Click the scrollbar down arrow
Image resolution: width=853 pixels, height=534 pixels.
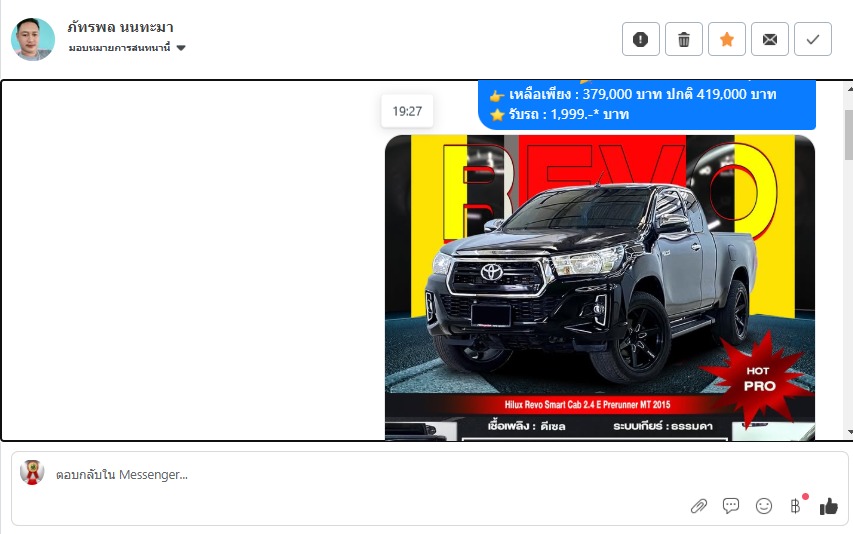(849, 432)
